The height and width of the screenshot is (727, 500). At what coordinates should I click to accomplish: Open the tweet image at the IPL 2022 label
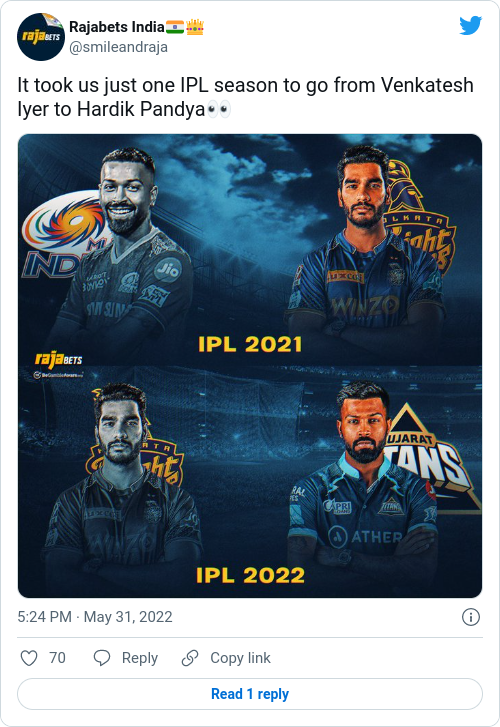pyautogui.click(x=250, y=576)
